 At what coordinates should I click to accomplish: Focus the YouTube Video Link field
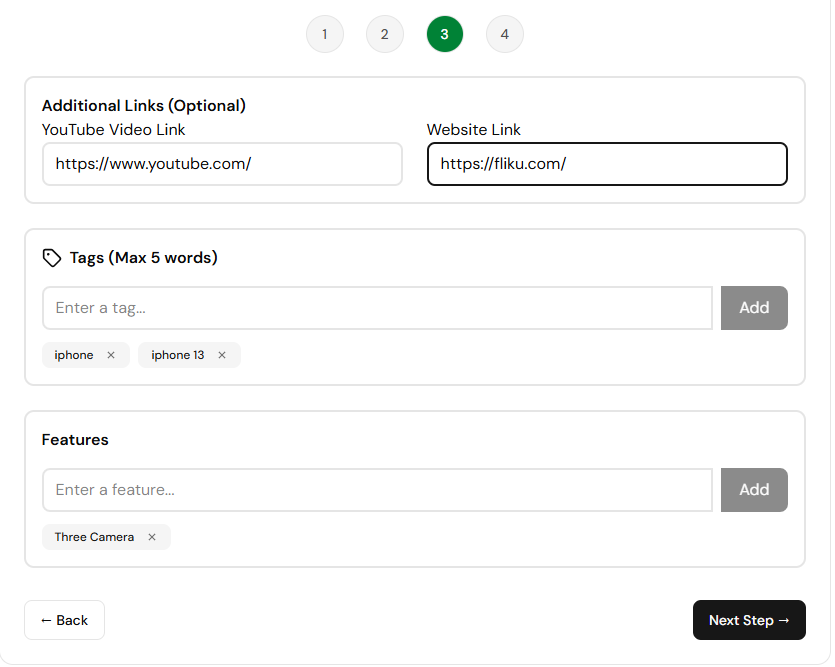[x=222, y=164]
